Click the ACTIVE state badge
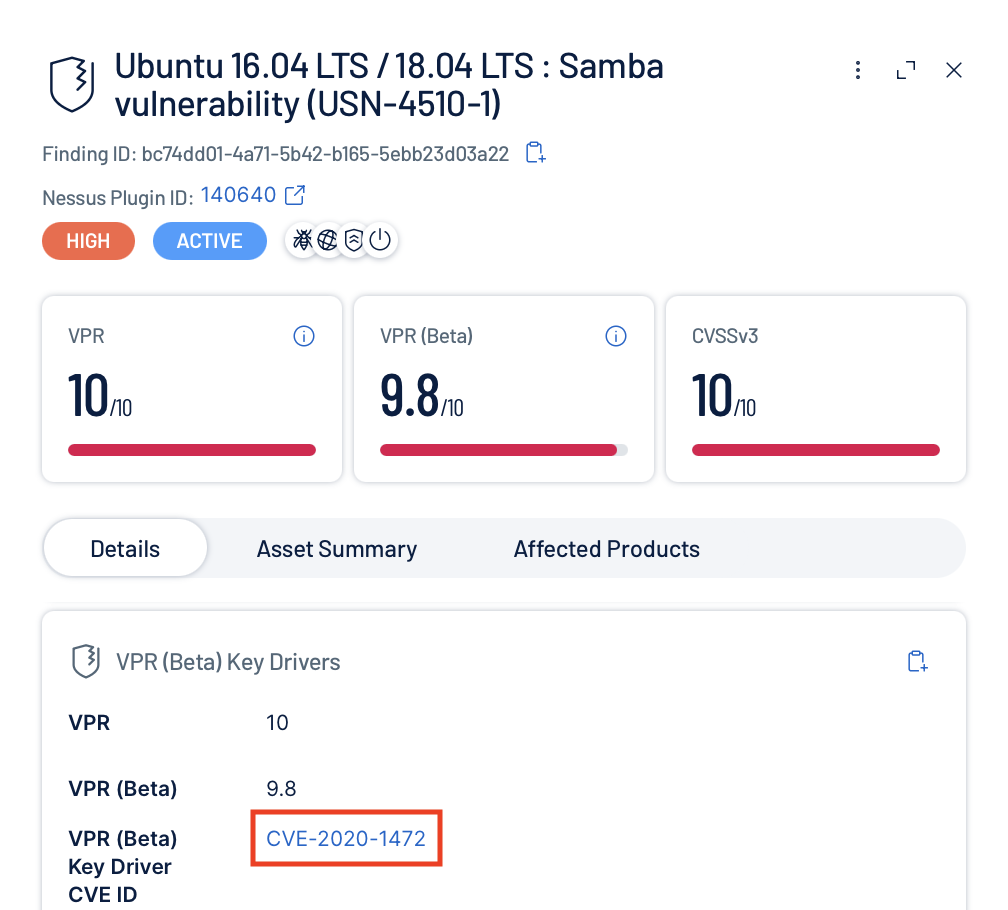The height and width of the screenshot is (910, 1008). pos(210,241)
